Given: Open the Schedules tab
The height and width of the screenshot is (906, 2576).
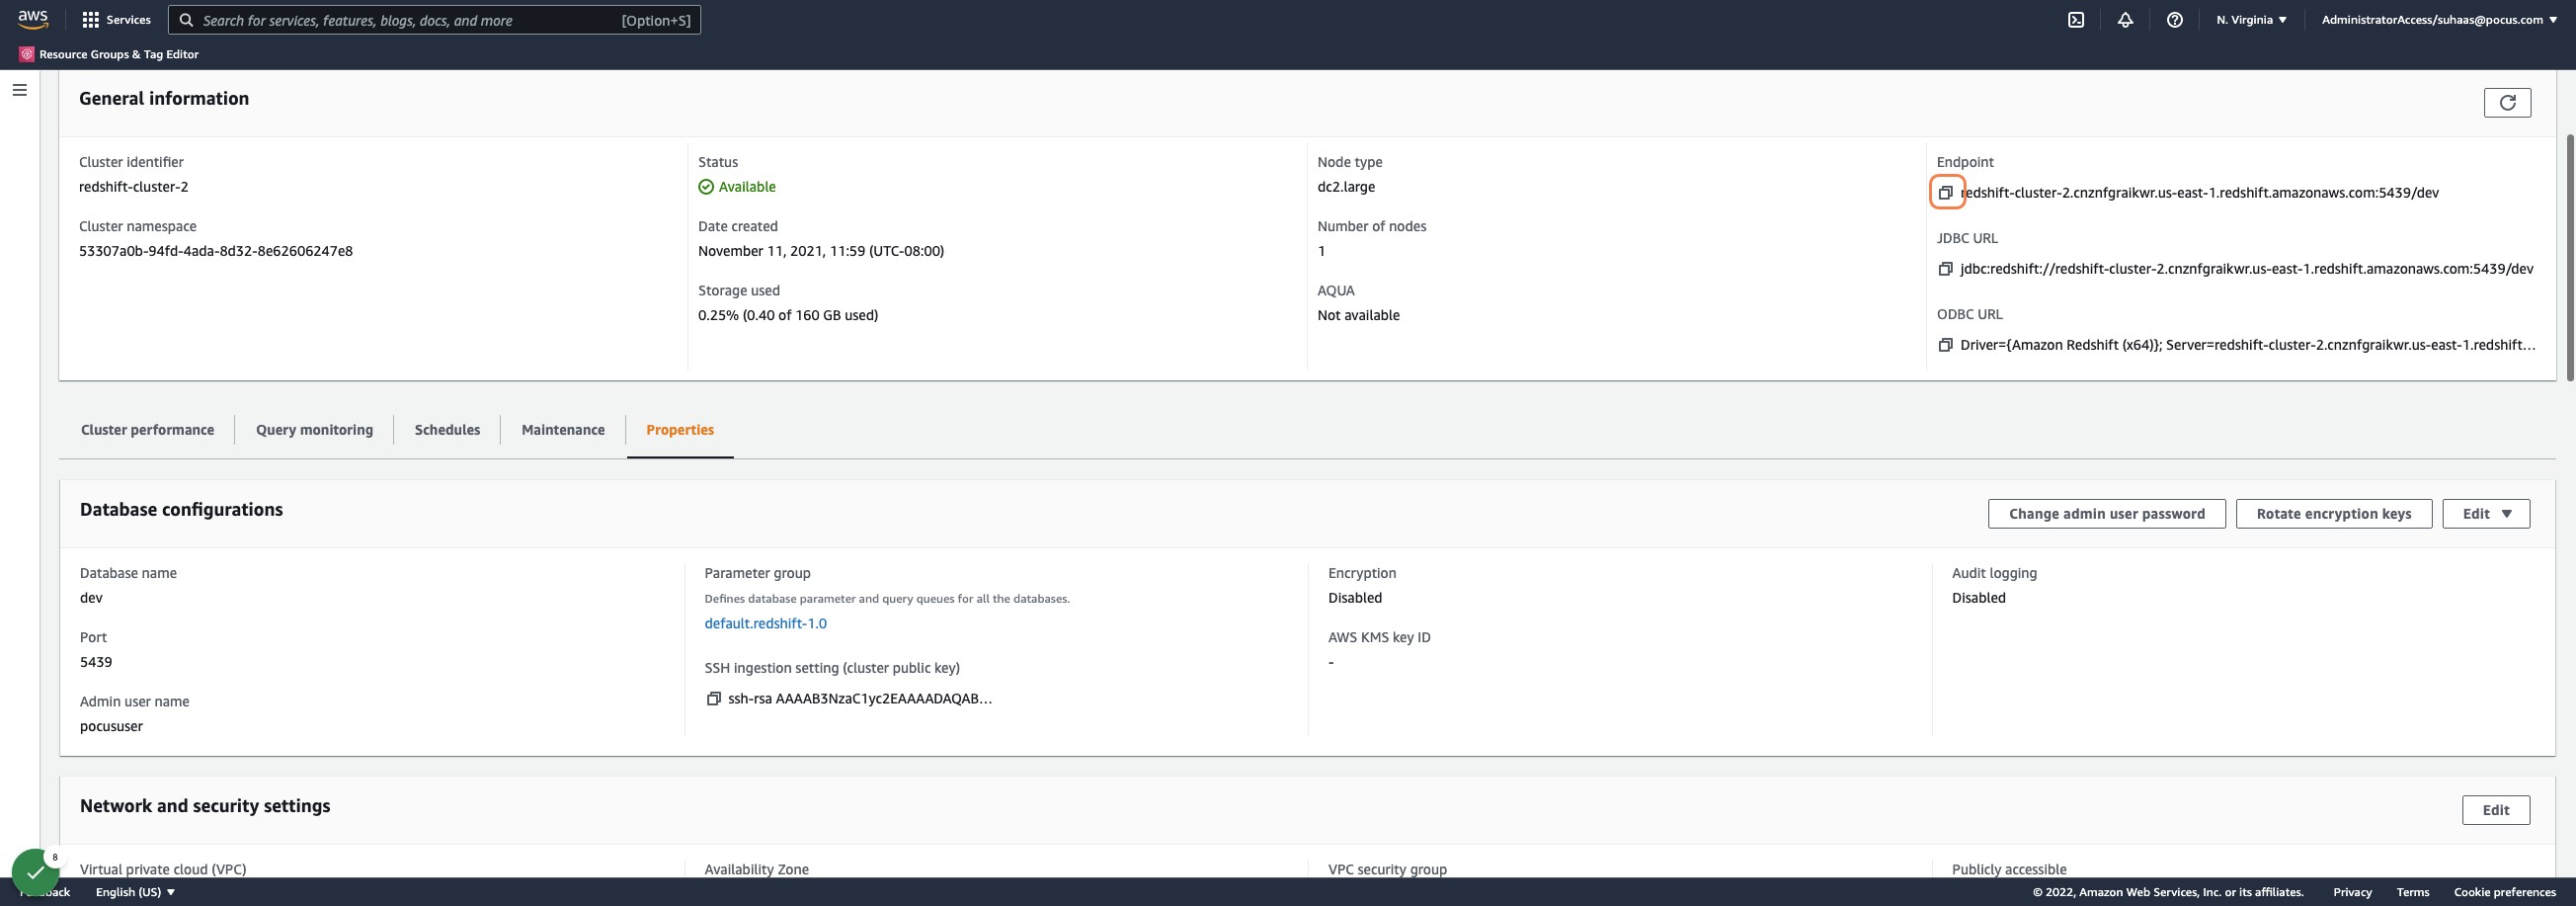Looking at the screenshot, I should (447, 430).
